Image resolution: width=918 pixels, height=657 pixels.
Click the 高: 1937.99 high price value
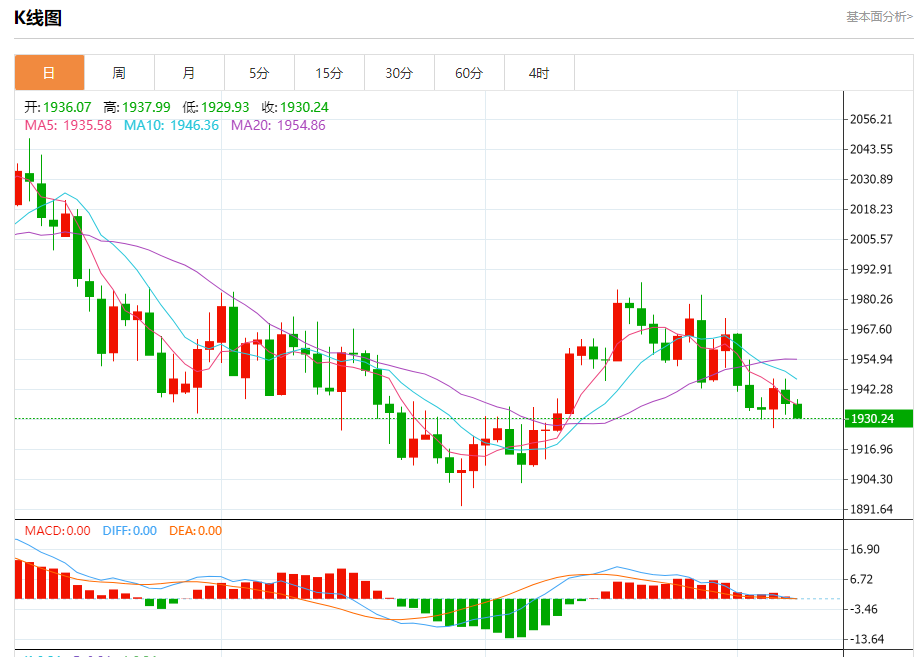137,107
